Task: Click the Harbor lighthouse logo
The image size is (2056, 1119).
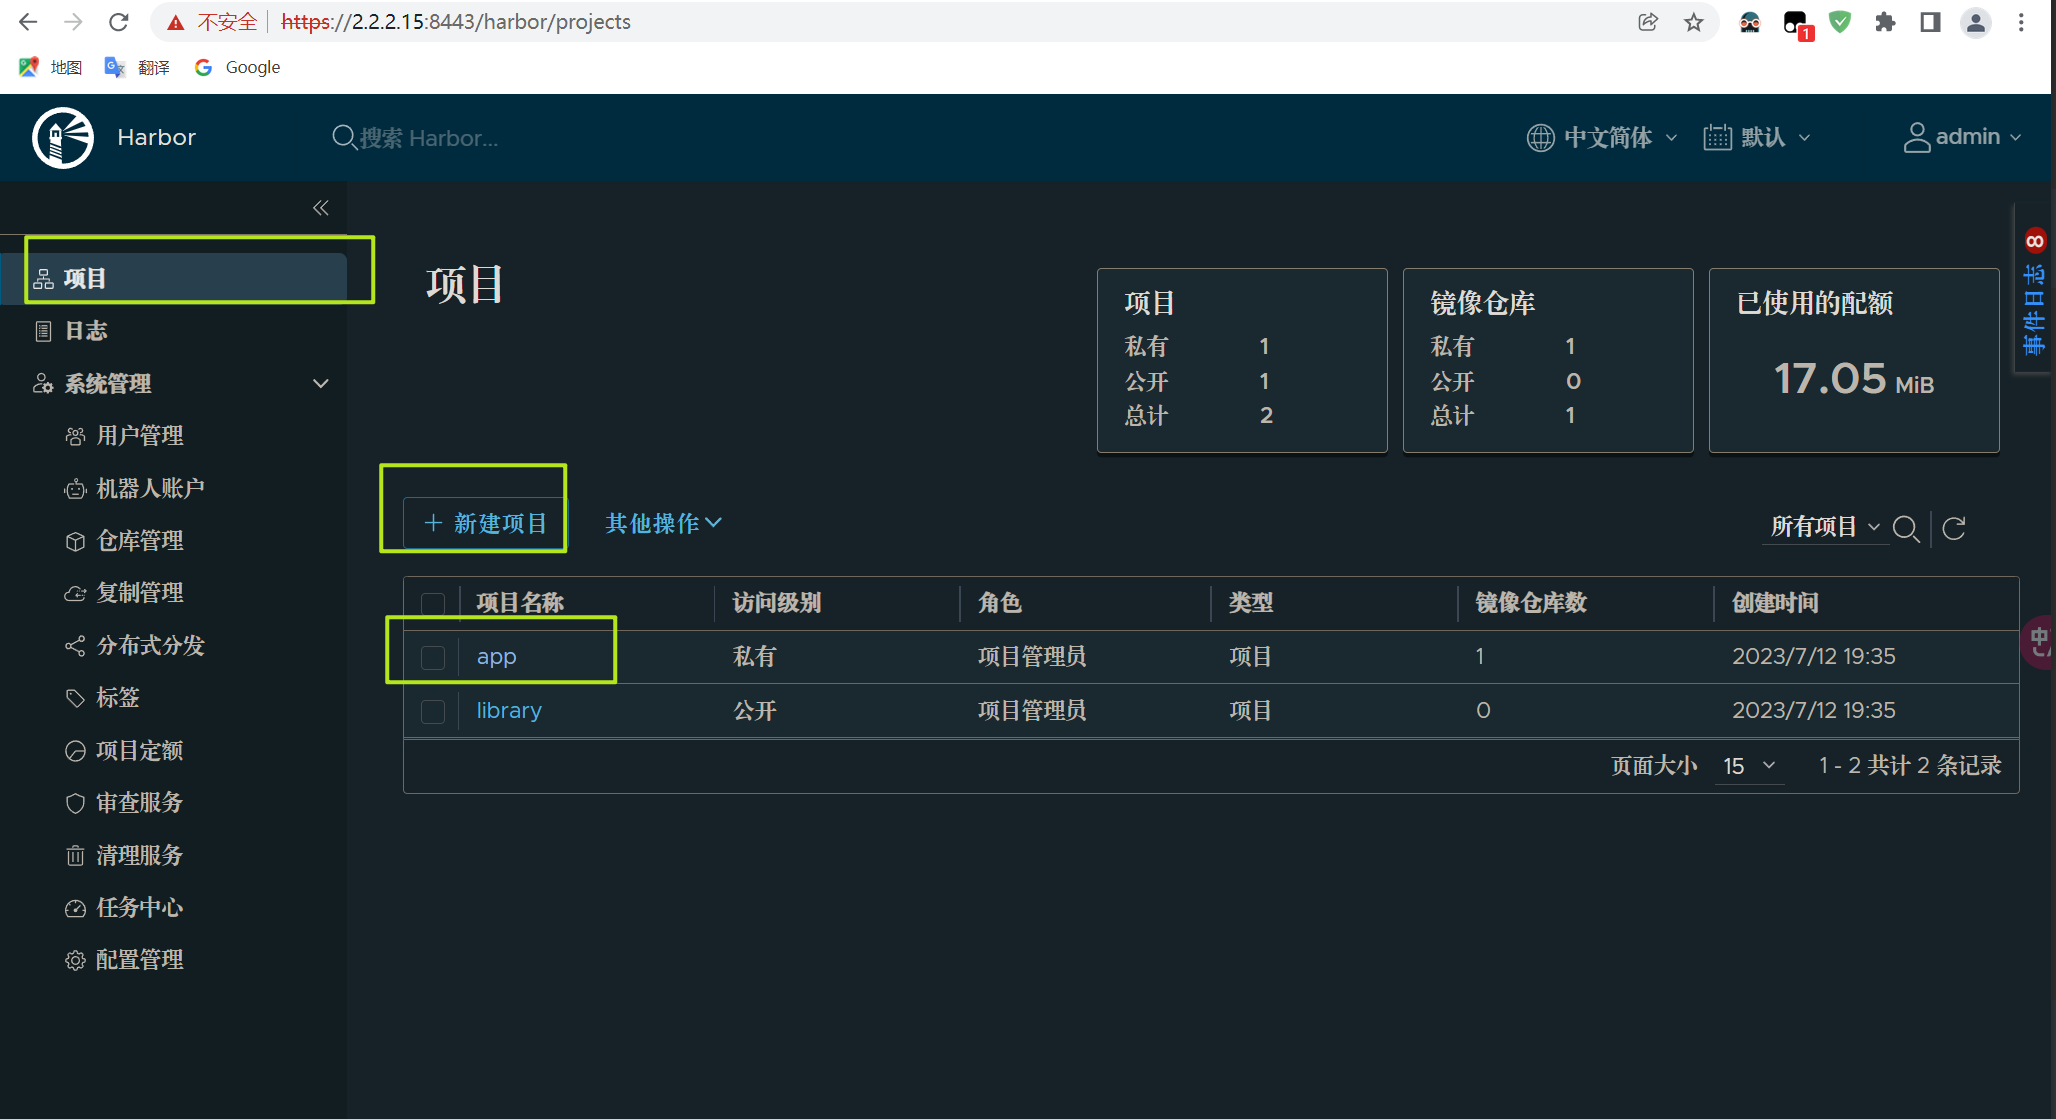Action: (63, 138)
